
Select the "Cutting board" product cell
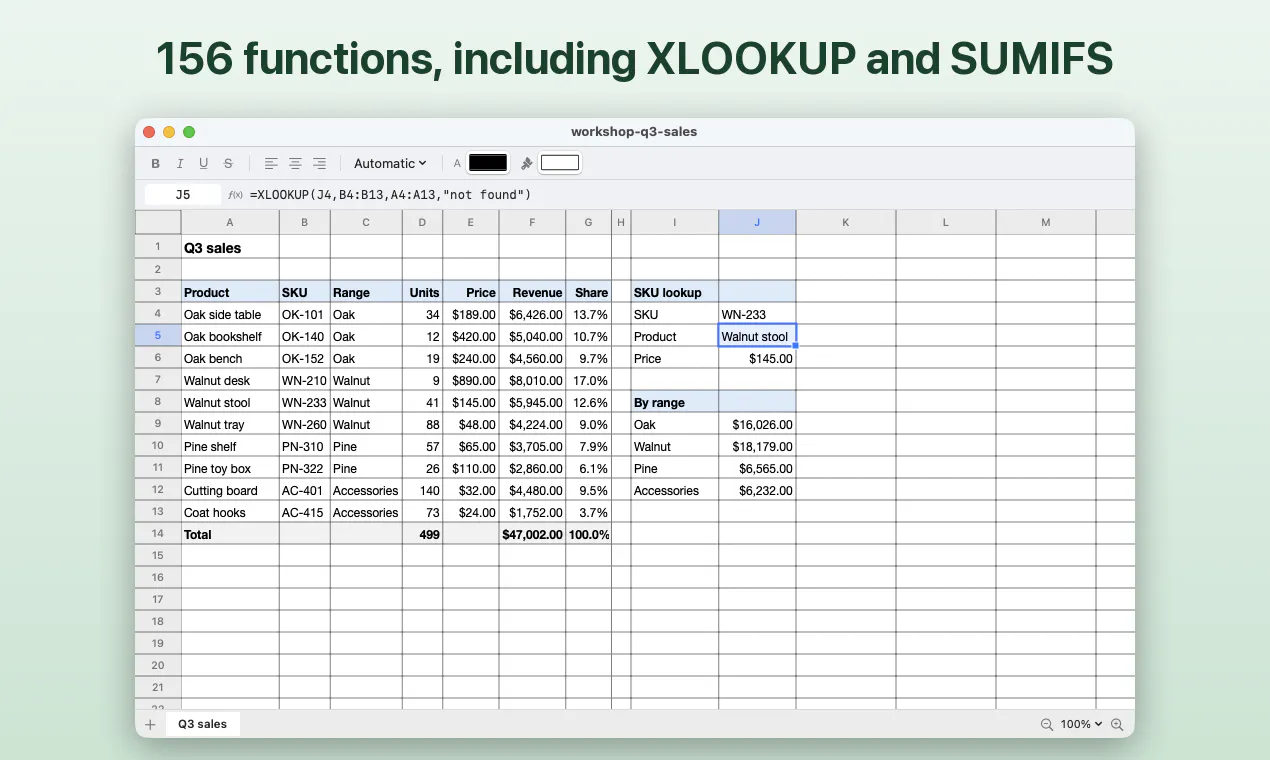click(230, 490)
